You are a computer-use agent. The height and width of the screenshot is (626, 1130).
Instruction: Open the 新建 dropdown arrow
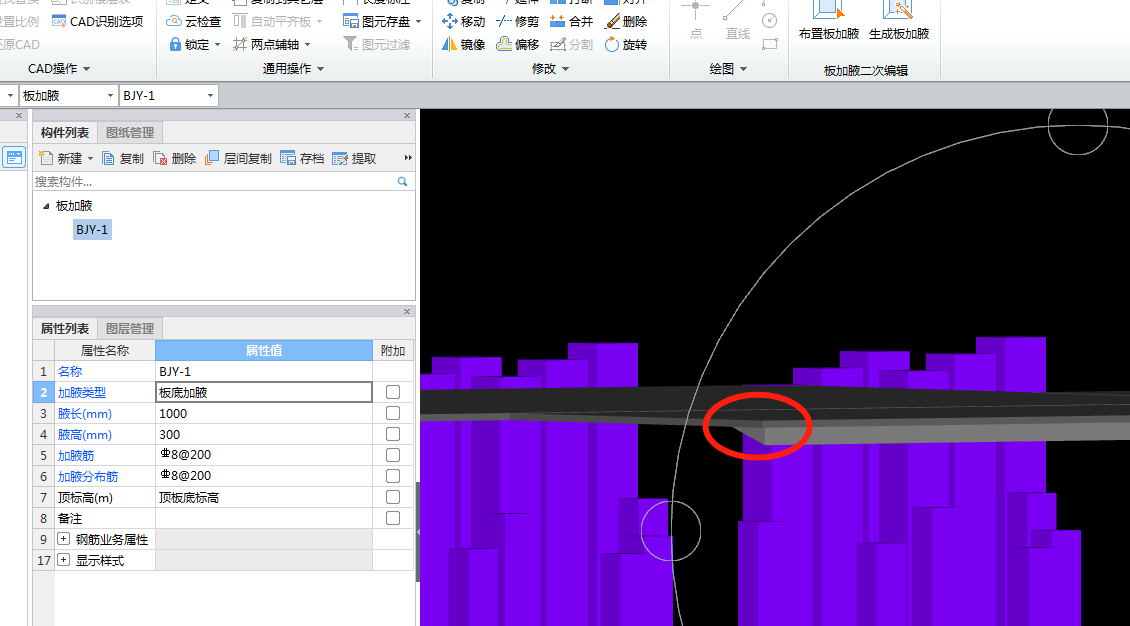[90, 158]
